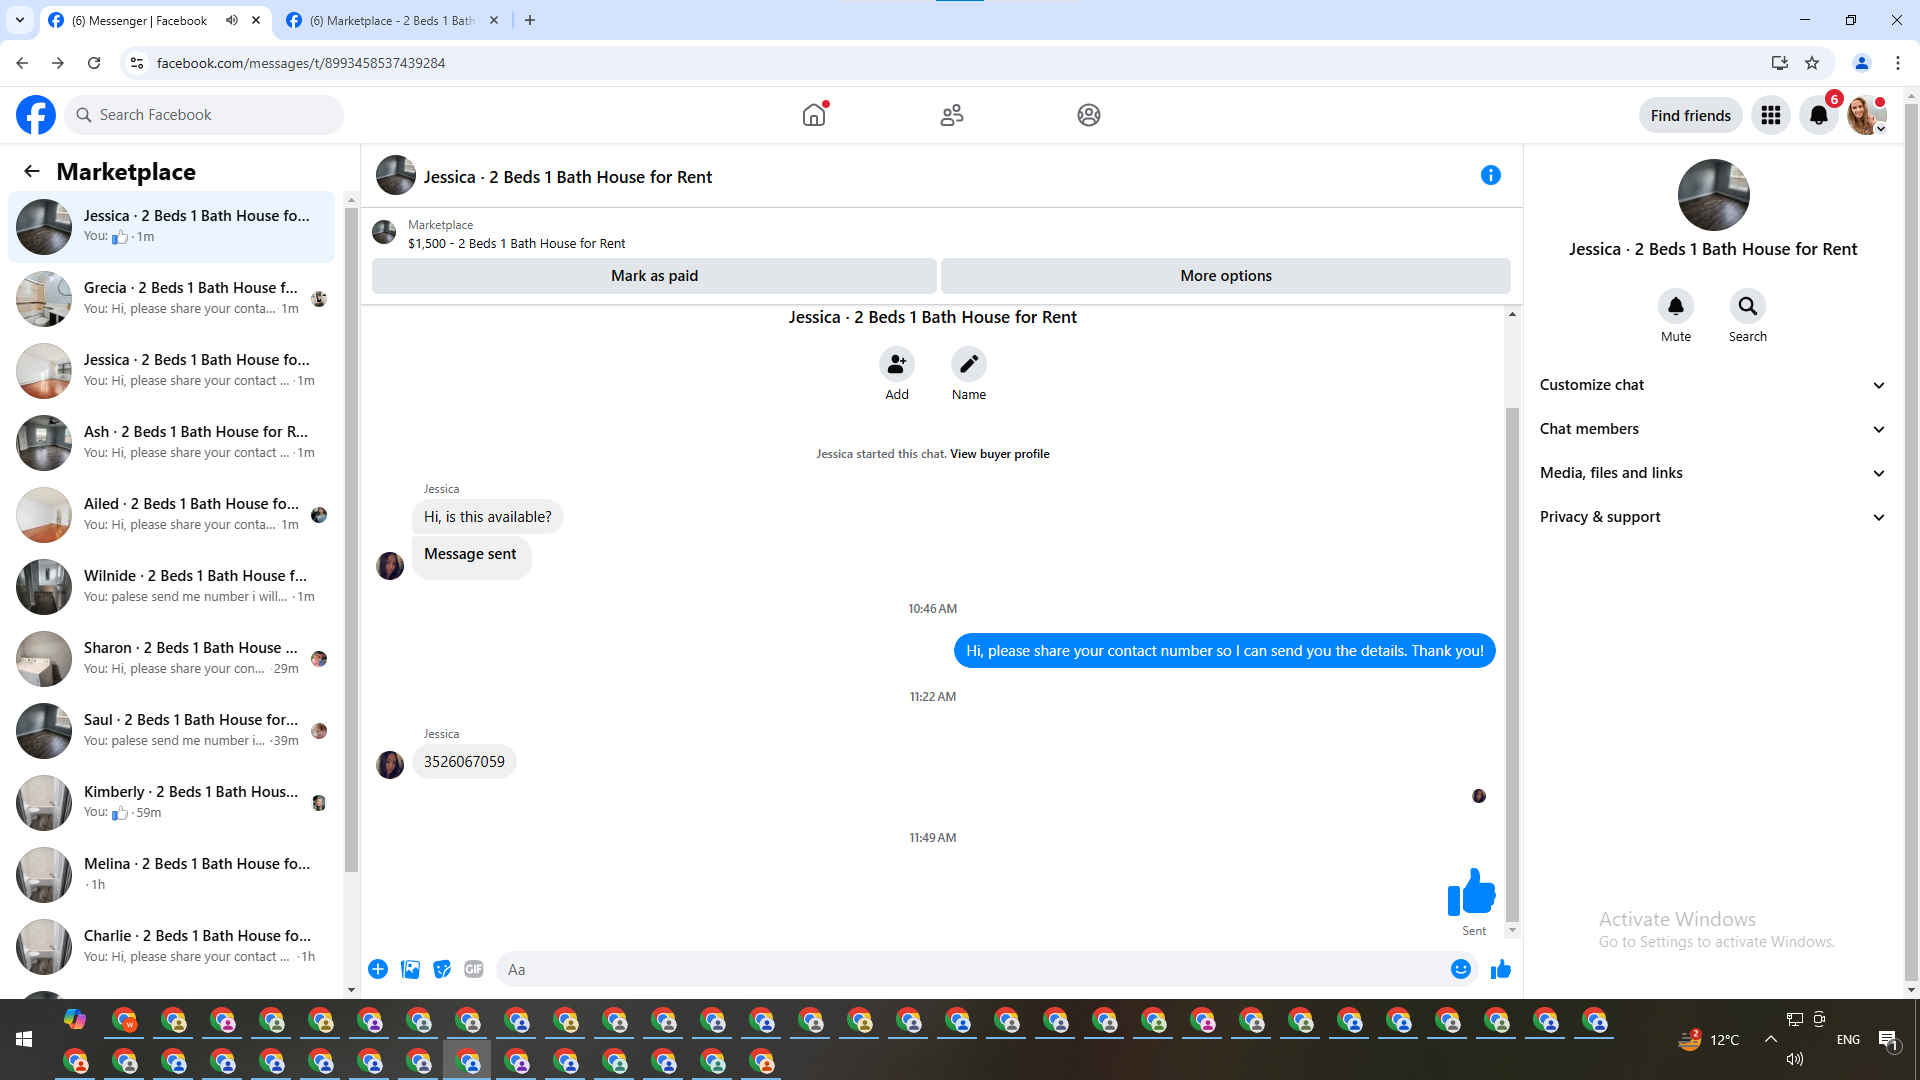Edit the chat name with pencil icon
Image resolution: width=1920 pixels, height=1080 pixels.
(969, 364)
